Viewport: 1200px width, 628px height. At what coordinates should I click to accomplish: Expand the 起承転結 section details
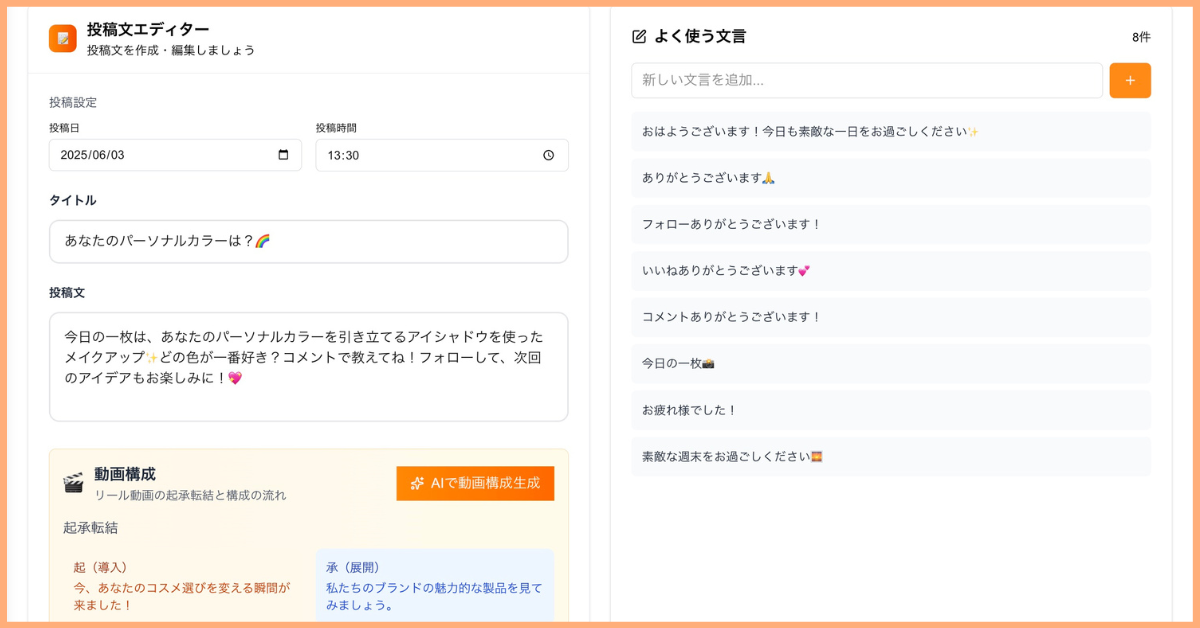(91, 525)
